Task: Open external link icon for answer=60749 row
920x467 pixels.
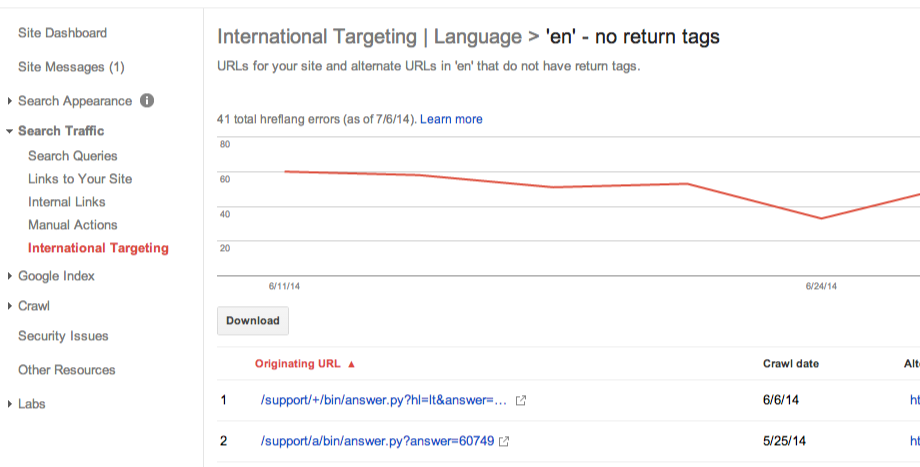Action: tap(505, 441)
